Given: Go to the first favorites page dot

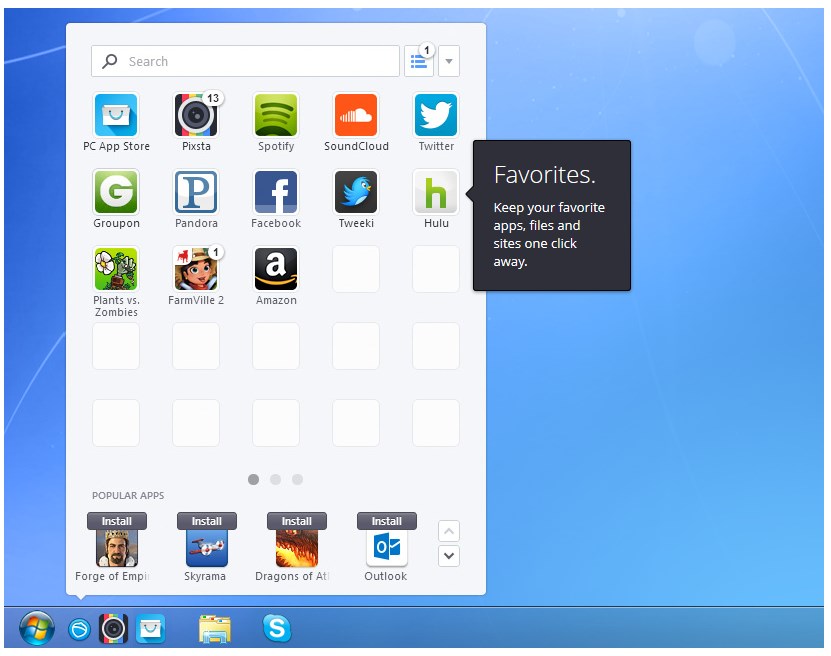Looking at the screenshot, I should 253,480.
